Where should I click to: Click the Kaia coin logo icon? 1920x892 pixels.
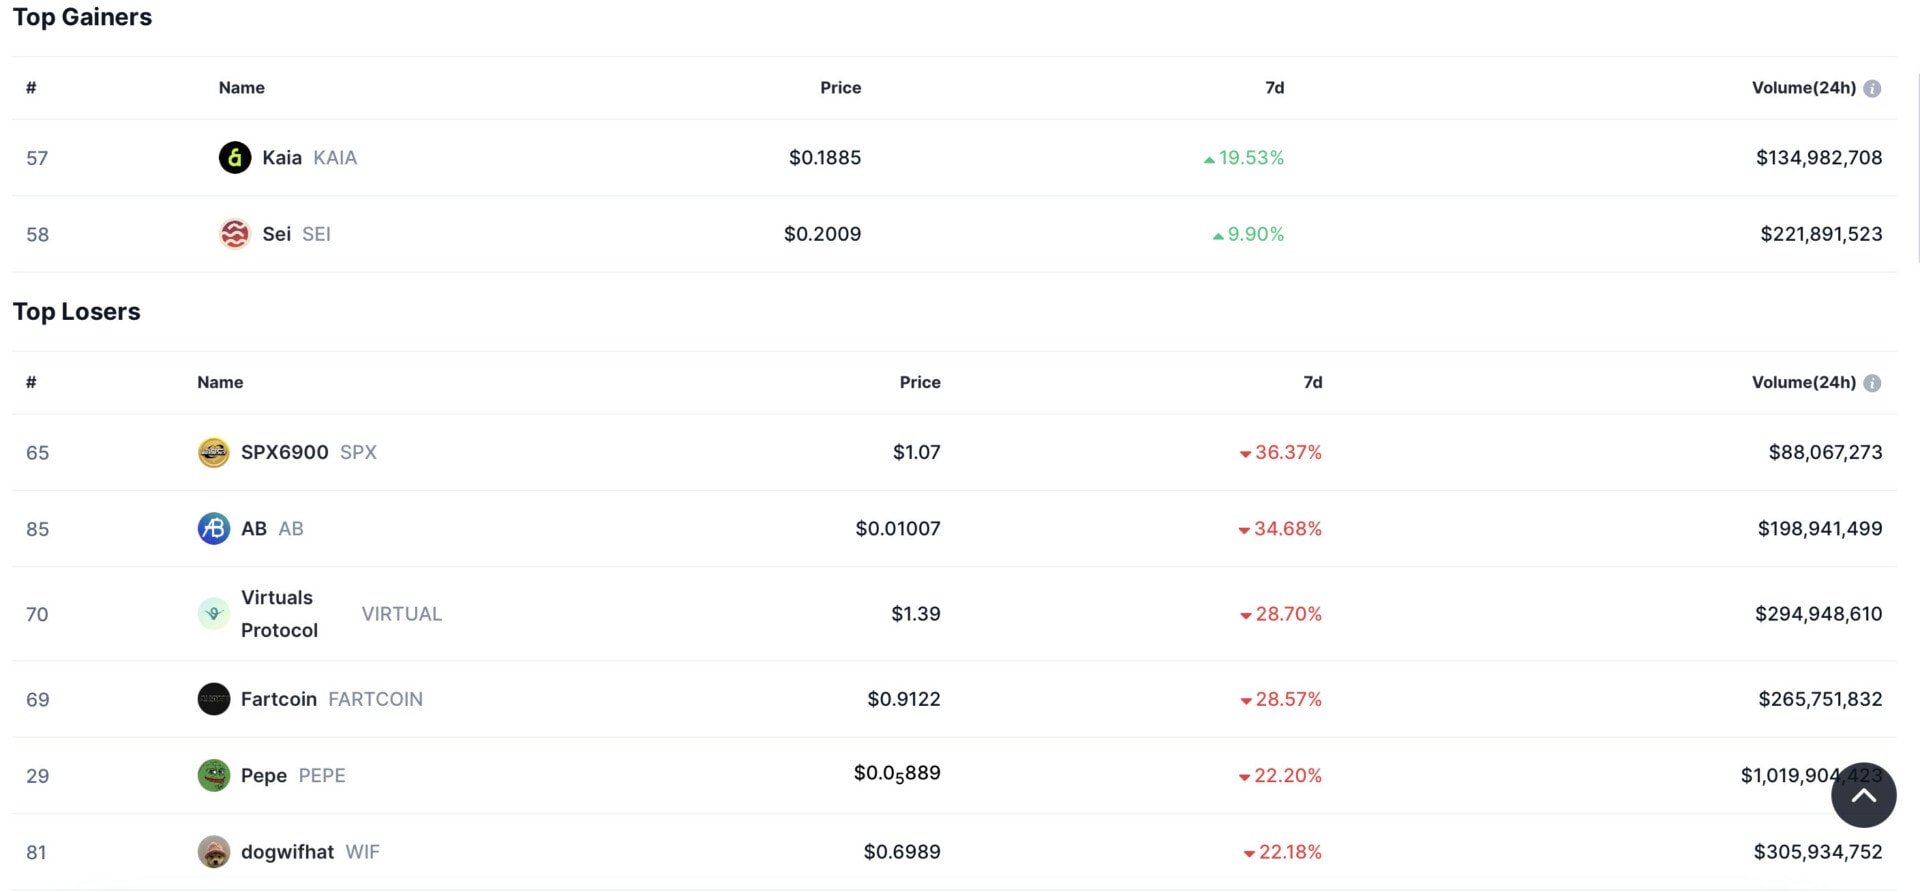[x=235, y=157]
